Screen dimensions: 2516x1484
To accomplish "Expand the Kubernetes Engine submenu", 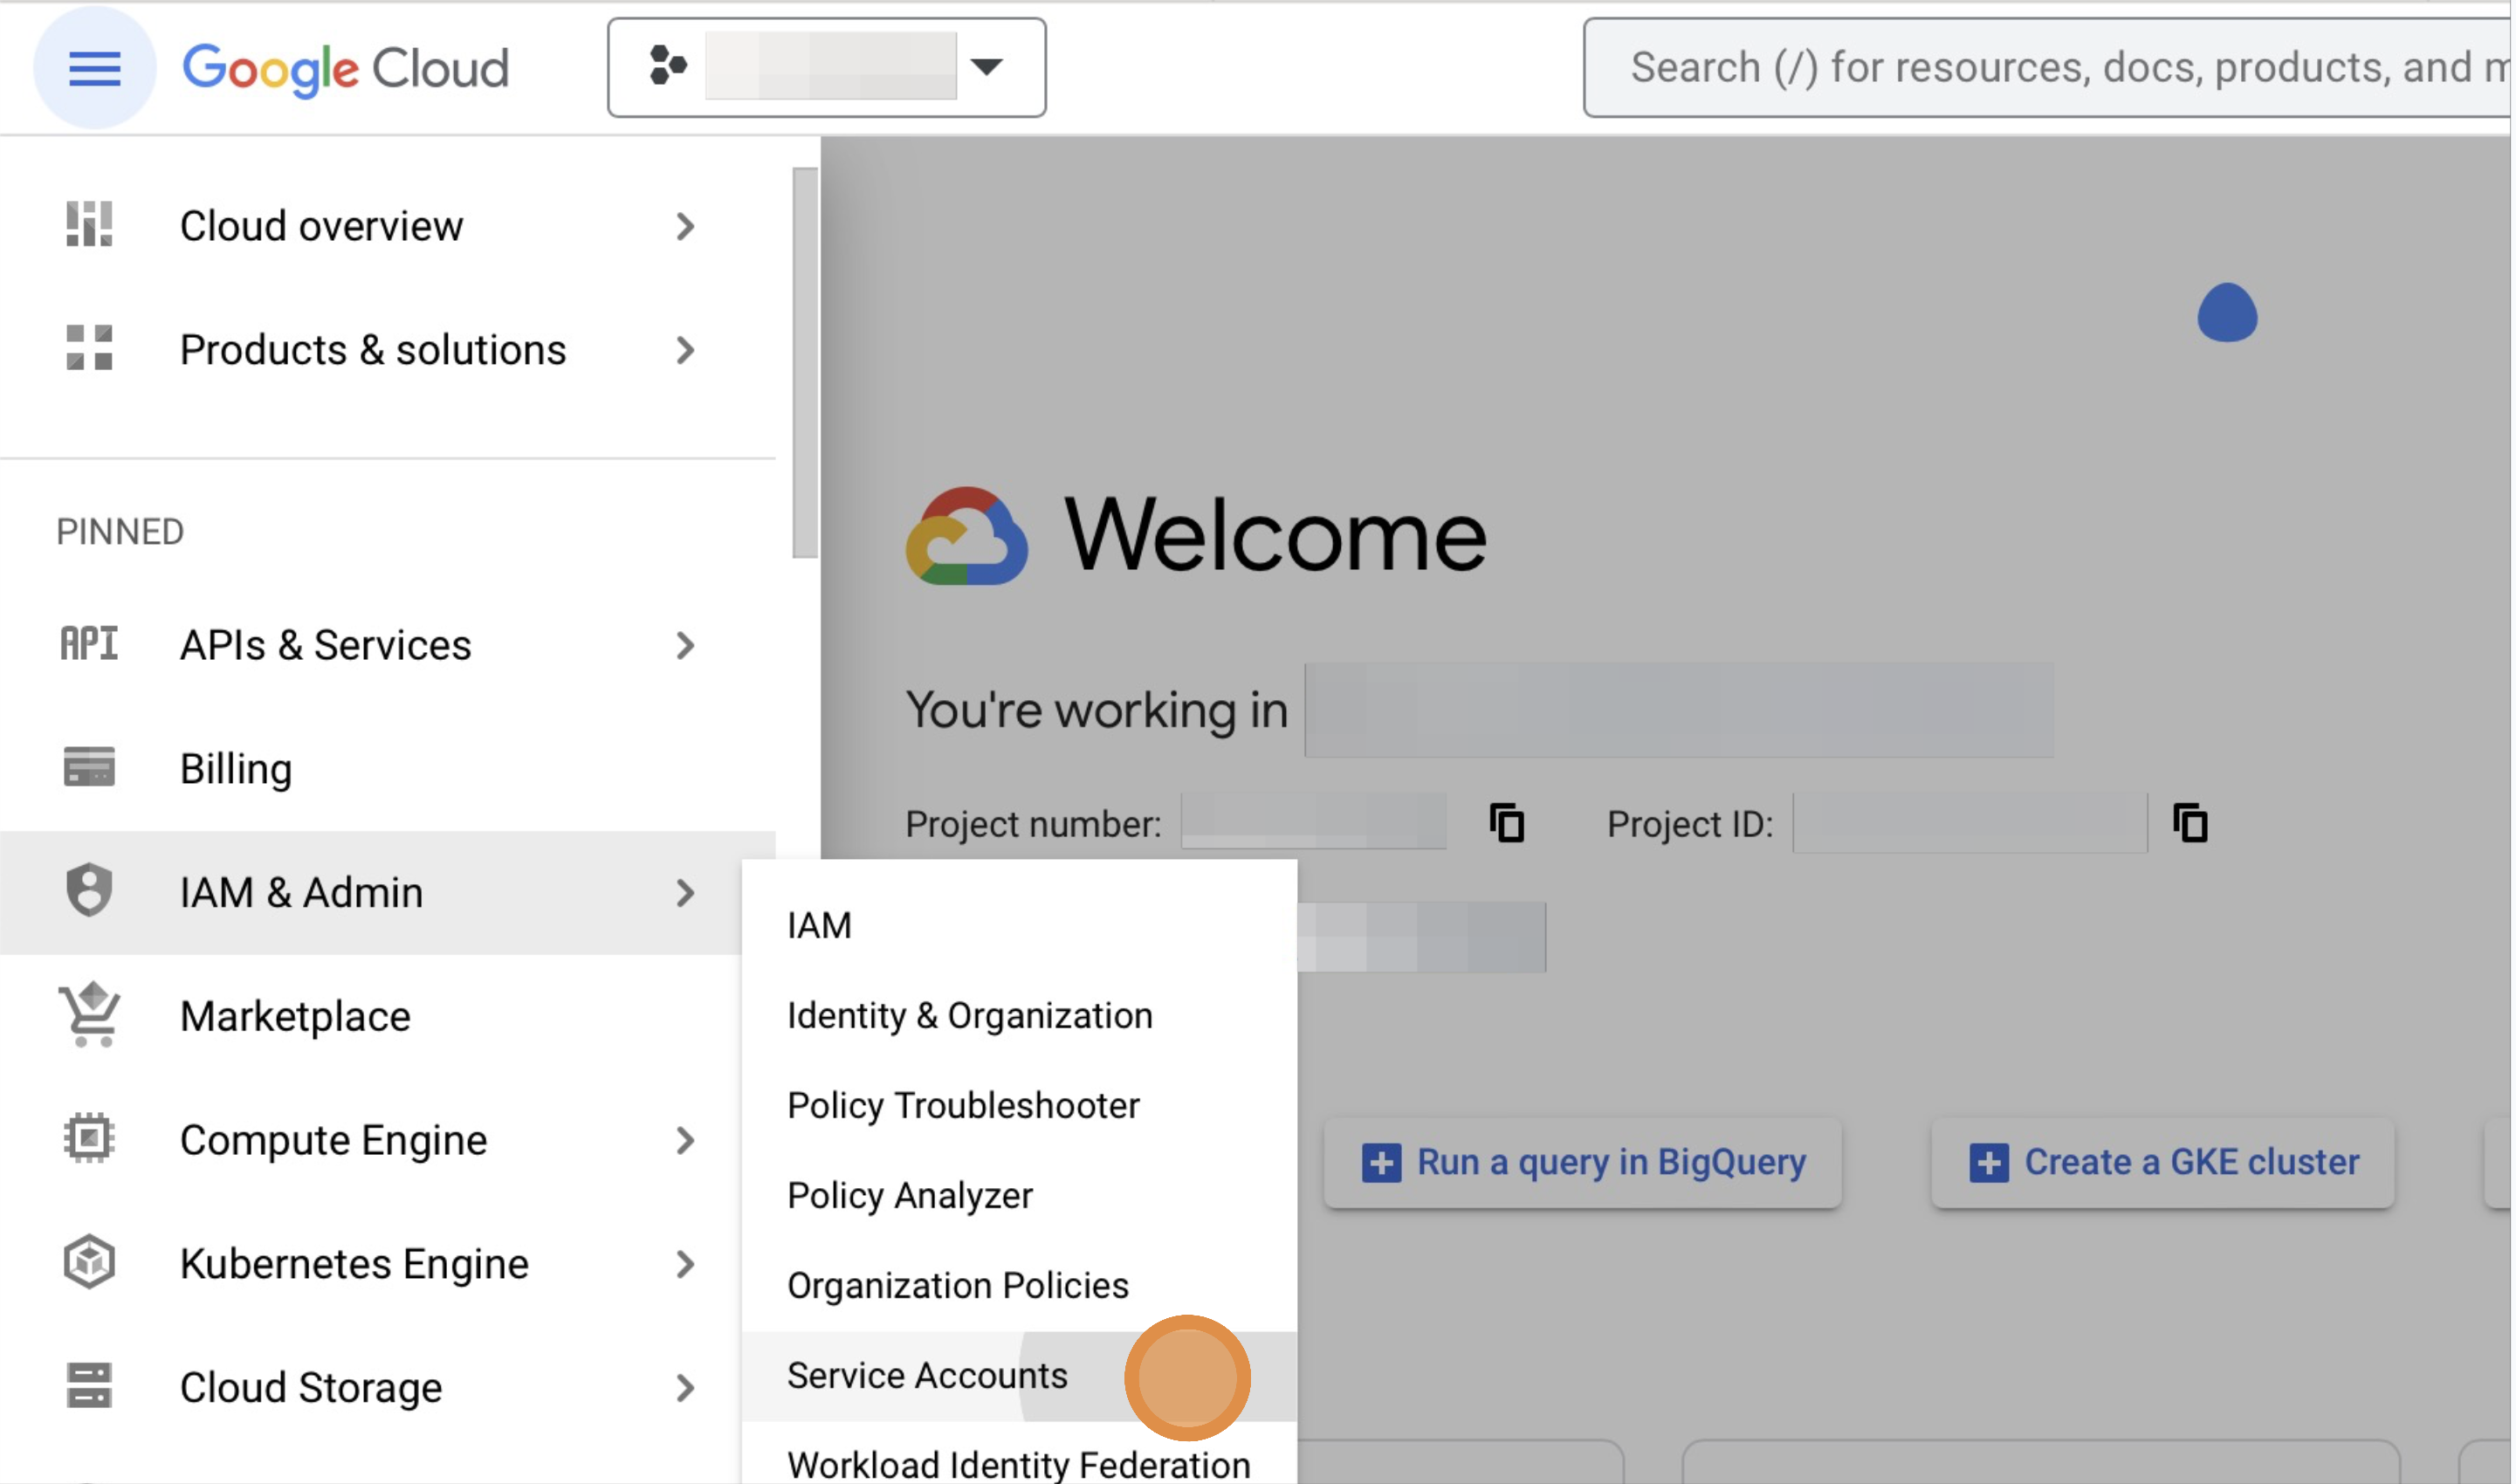I will 686,1264.
